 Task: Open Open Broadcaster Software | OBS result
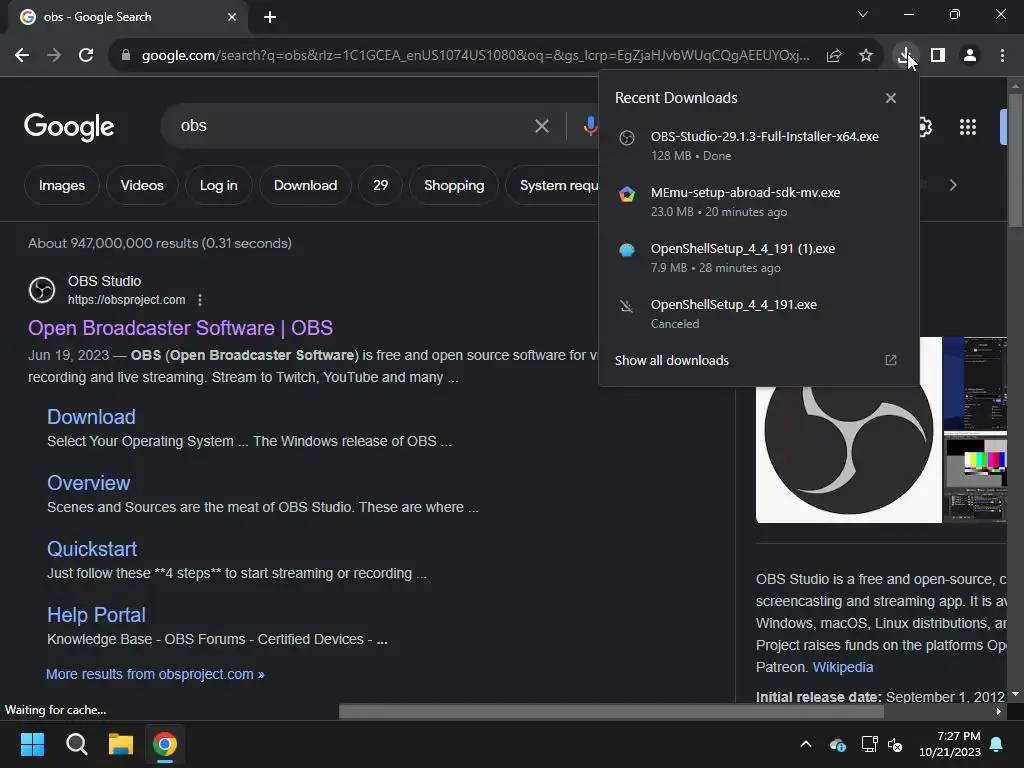tap(180, 328)
